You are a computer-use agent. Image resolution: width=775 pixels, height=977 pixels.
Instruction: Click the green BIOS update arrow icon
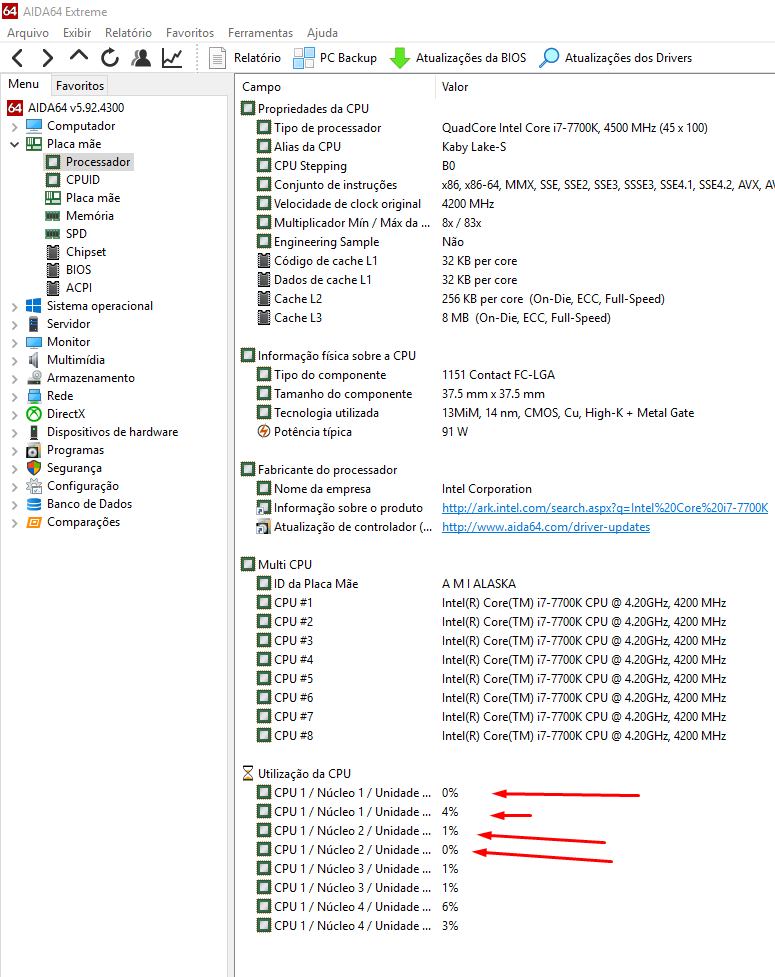[399, 58]
